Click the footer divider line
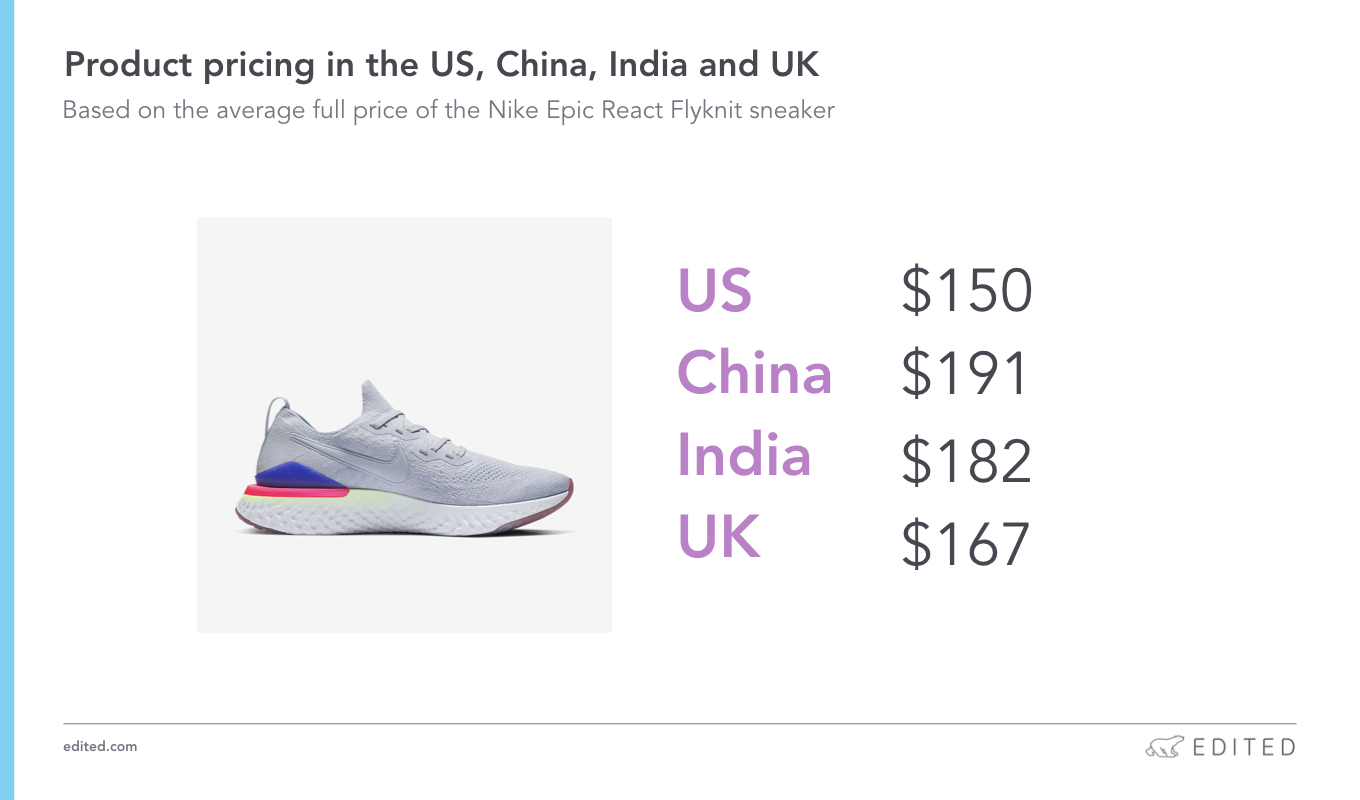The width and height of the screenshot is (1360, 800). point(680,724)
